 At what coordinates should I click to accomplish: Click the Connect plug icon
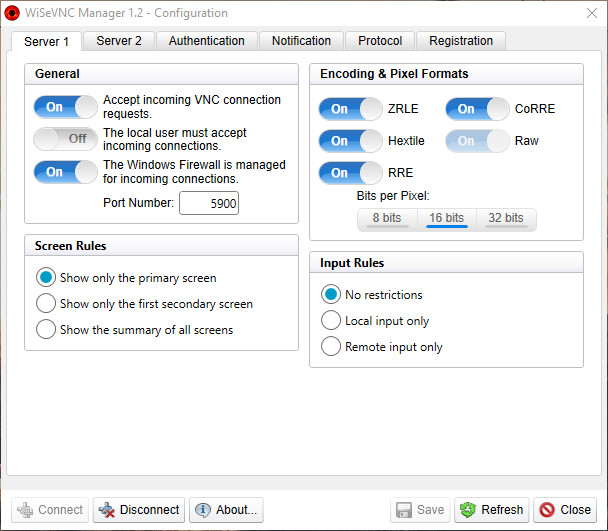click(x=26, y=510)
